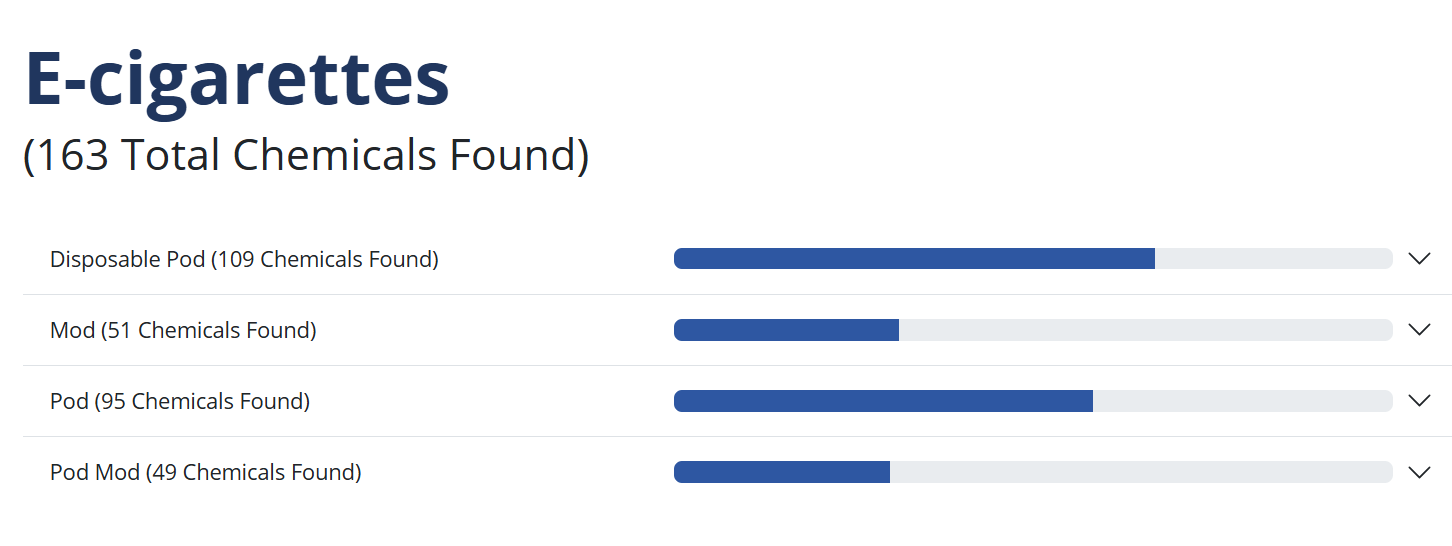Expand the Disposable Pod row chevron
Image resolution: width=1452 pixels, height=546 pixels.
(1419, 259)
